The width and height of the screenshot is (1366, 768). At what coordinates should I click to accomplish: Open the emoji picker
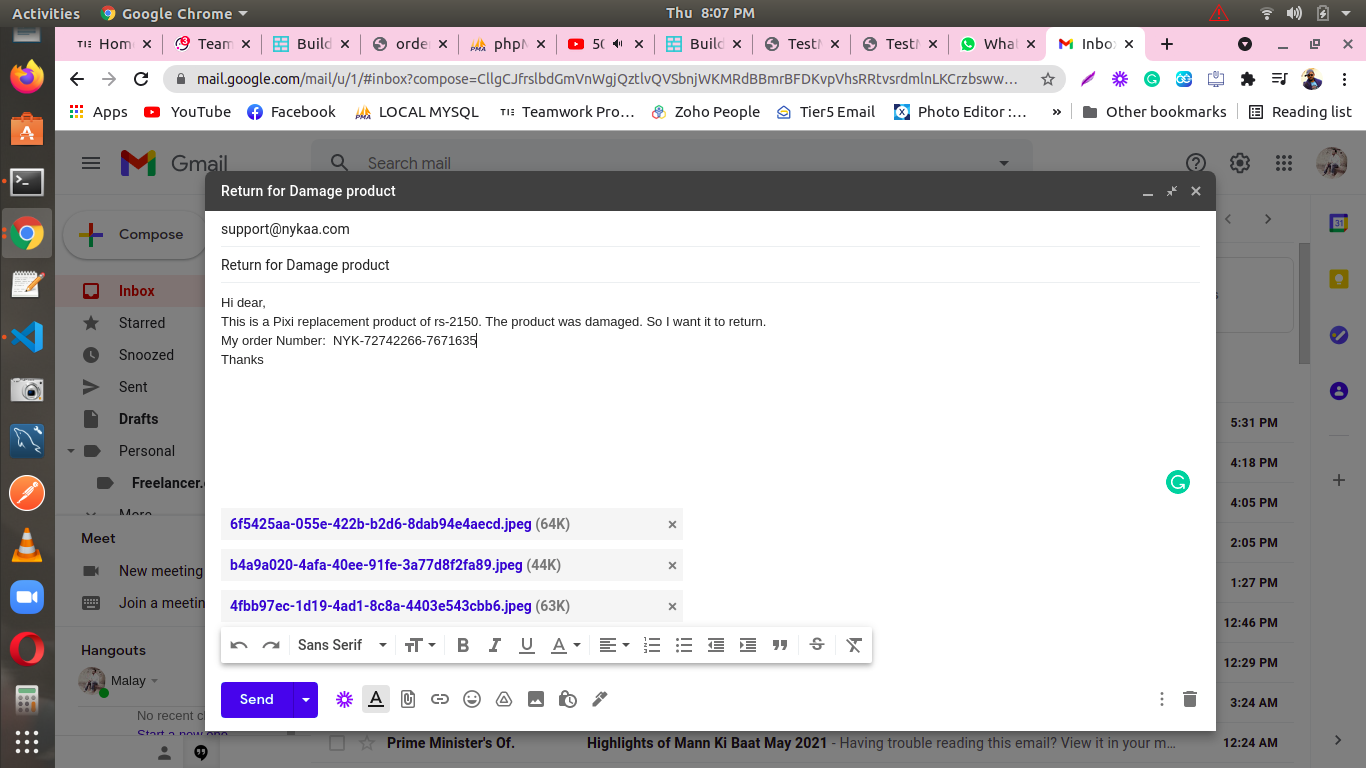pos(472,699)
